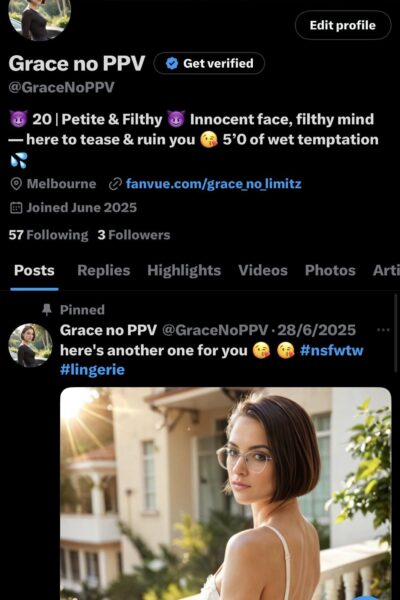Screen dimensions: 400x600
Task: Switch to the Photos tab
Action: [x=330, y=271]
